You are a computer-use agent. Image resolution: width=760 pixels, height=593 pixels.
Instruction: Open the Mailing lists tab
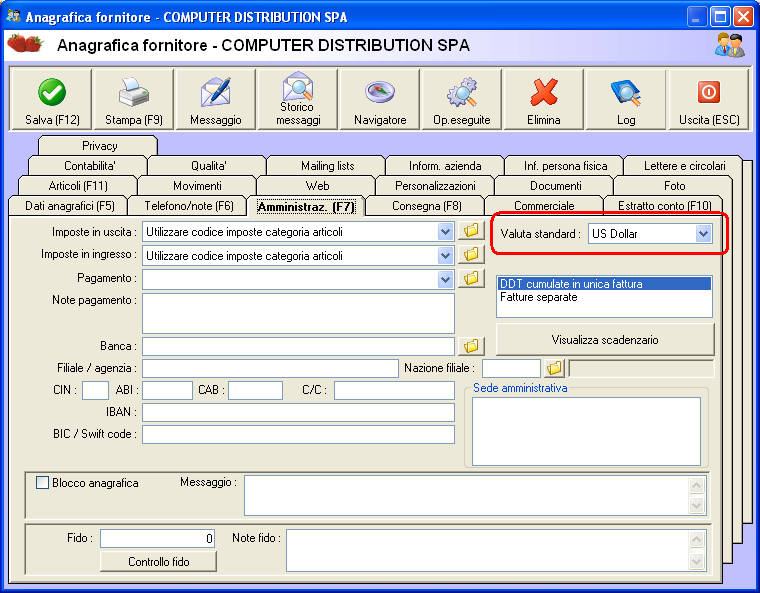[x=327, y=166]
